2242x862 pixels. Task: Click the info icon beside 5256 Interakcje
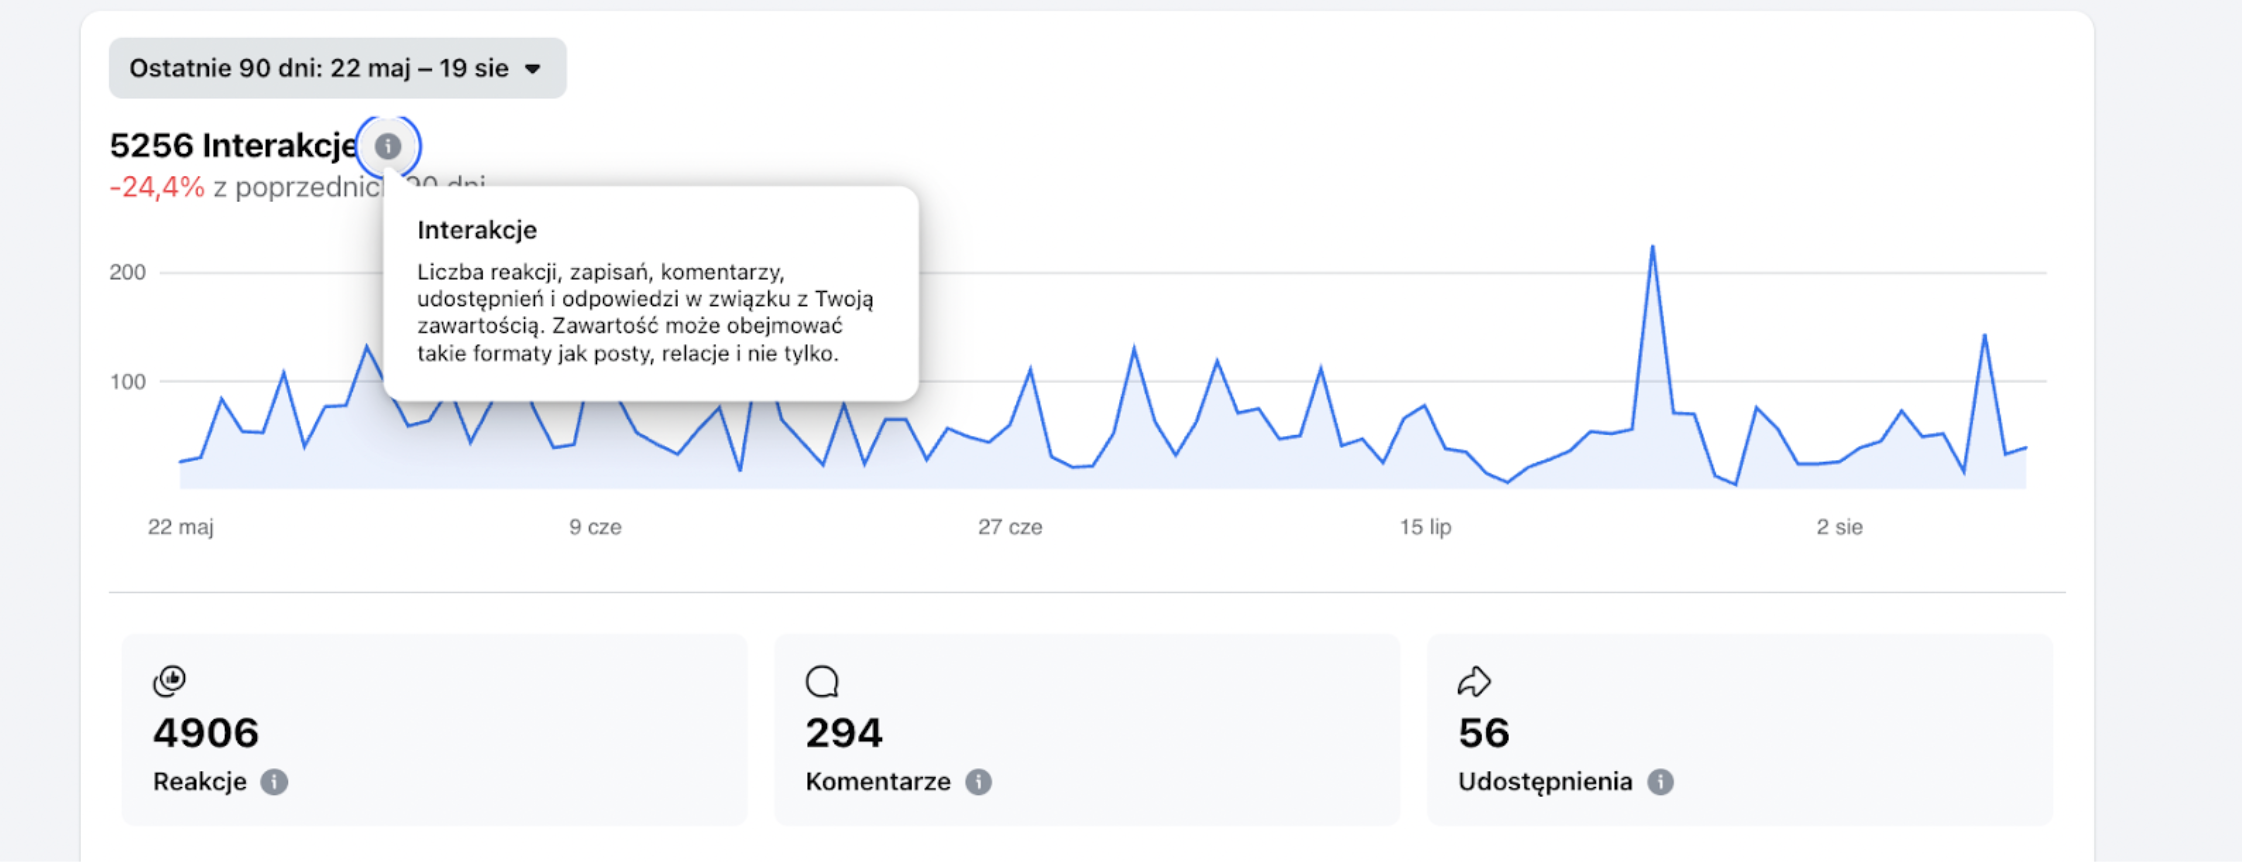pyautogui.click(x=388, y=146)
